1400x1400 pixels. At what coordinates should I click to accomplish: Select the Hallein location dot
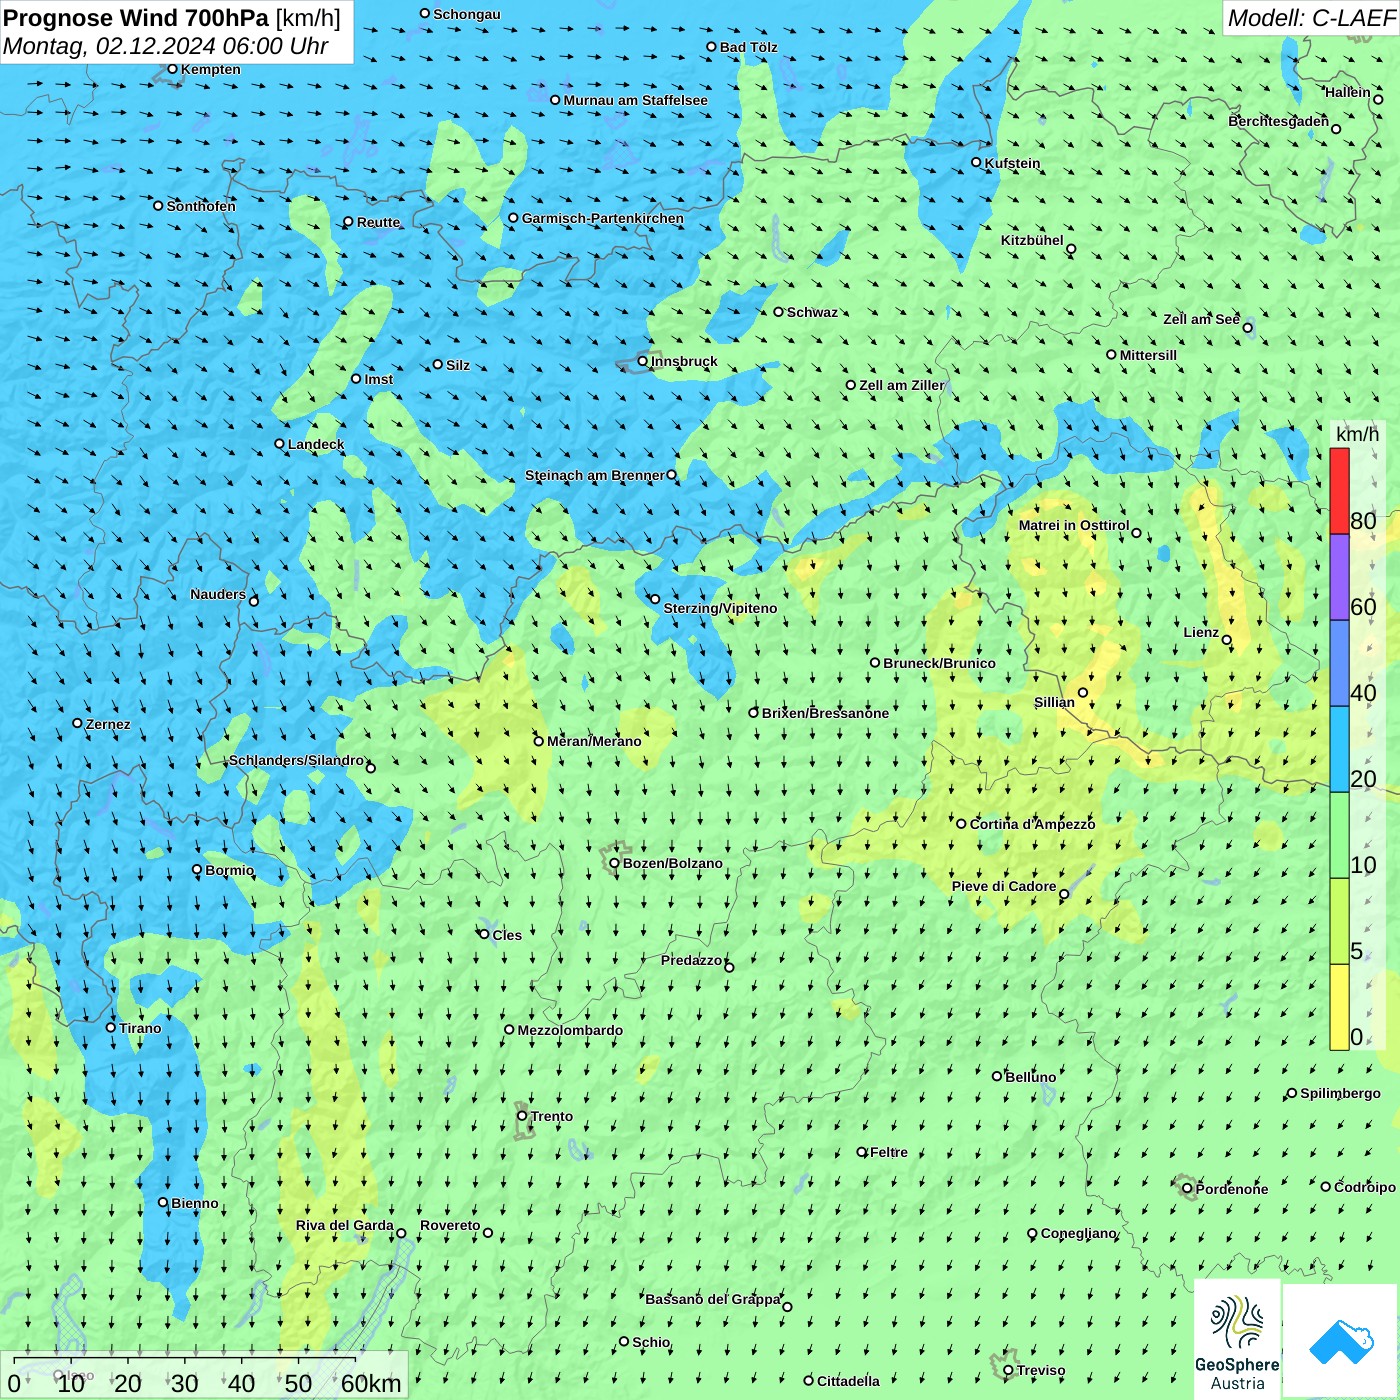tap(1378, 100)
